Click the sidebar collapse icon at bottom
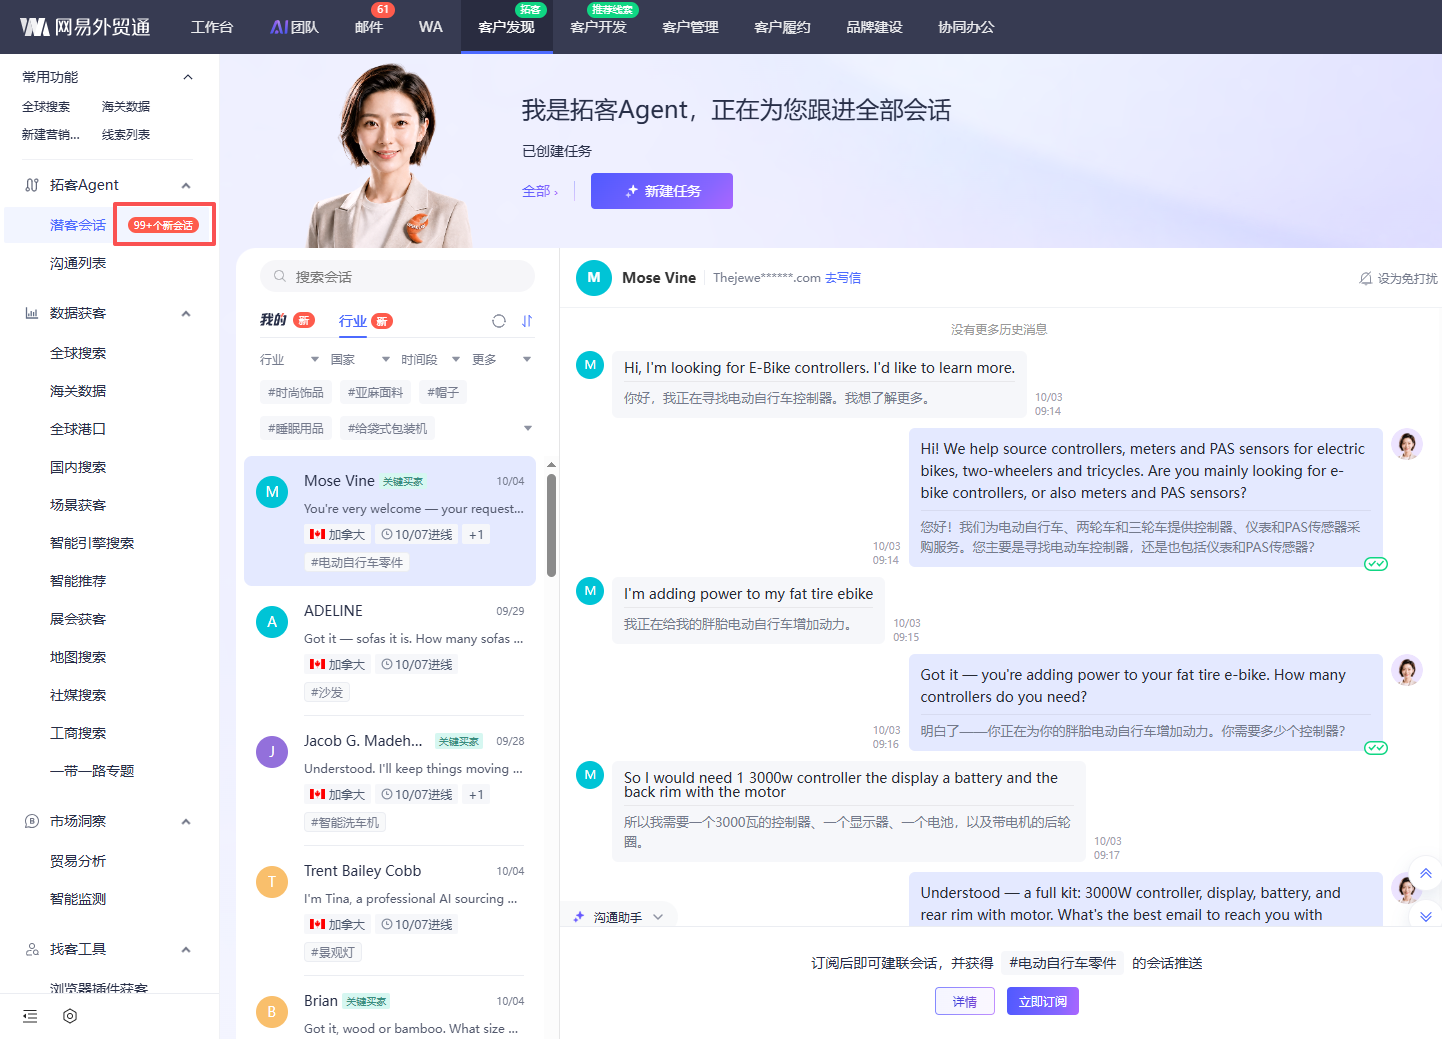This screenshot has width=1442, height=1039. 30,1016
